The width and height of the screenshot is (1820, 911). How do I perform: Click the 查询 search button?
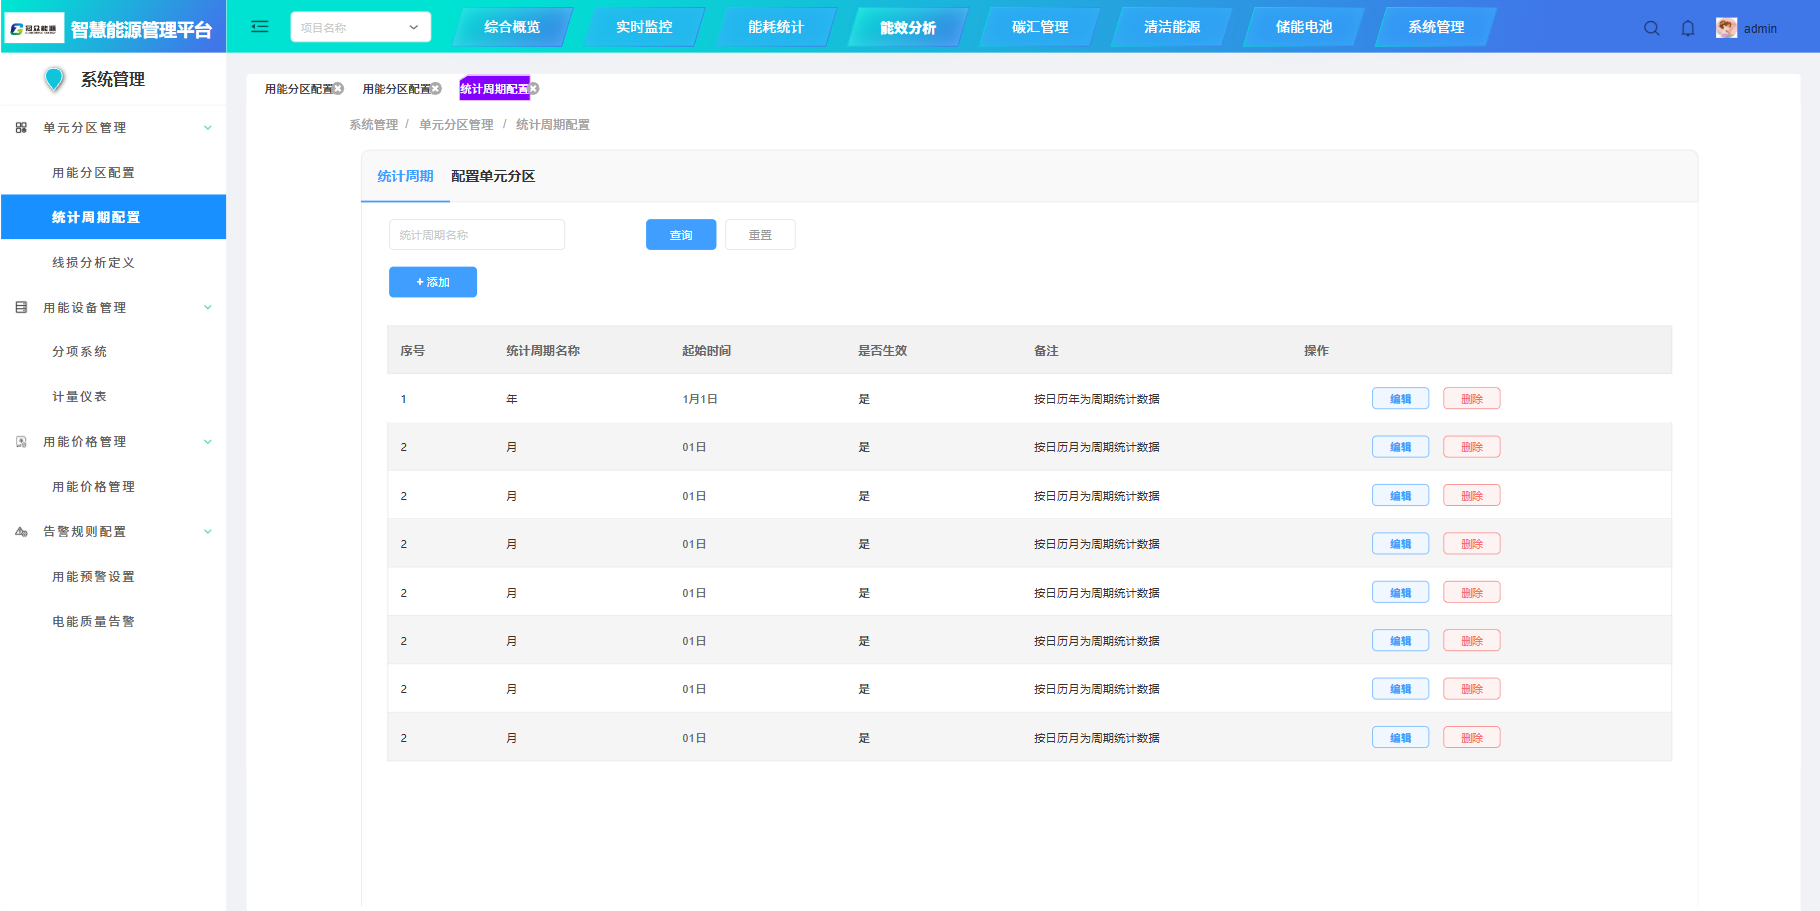point(681,235)
